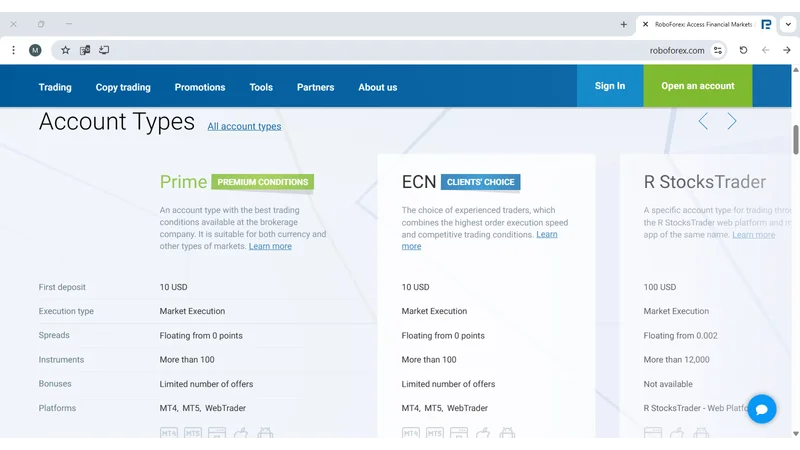
Task: Show previous account type with left chevron
Action: click(x=703, y=121)
